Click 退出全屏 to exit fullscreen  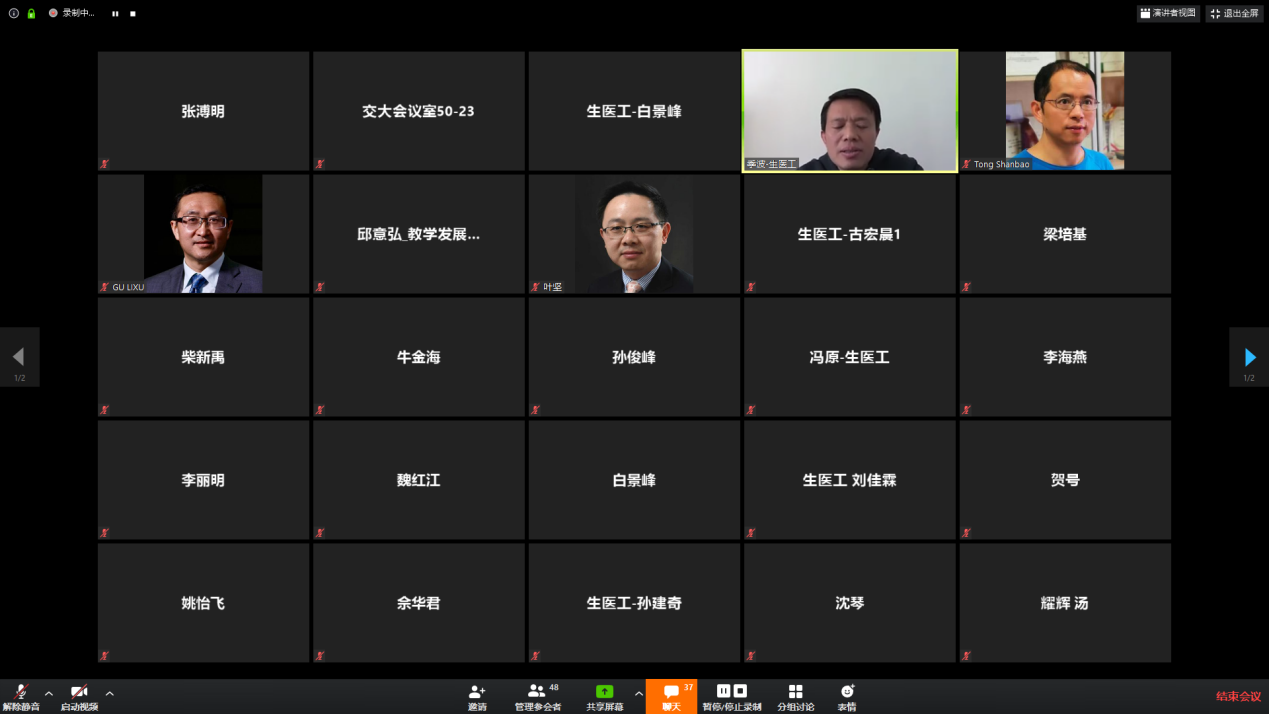coord(1234,14)
